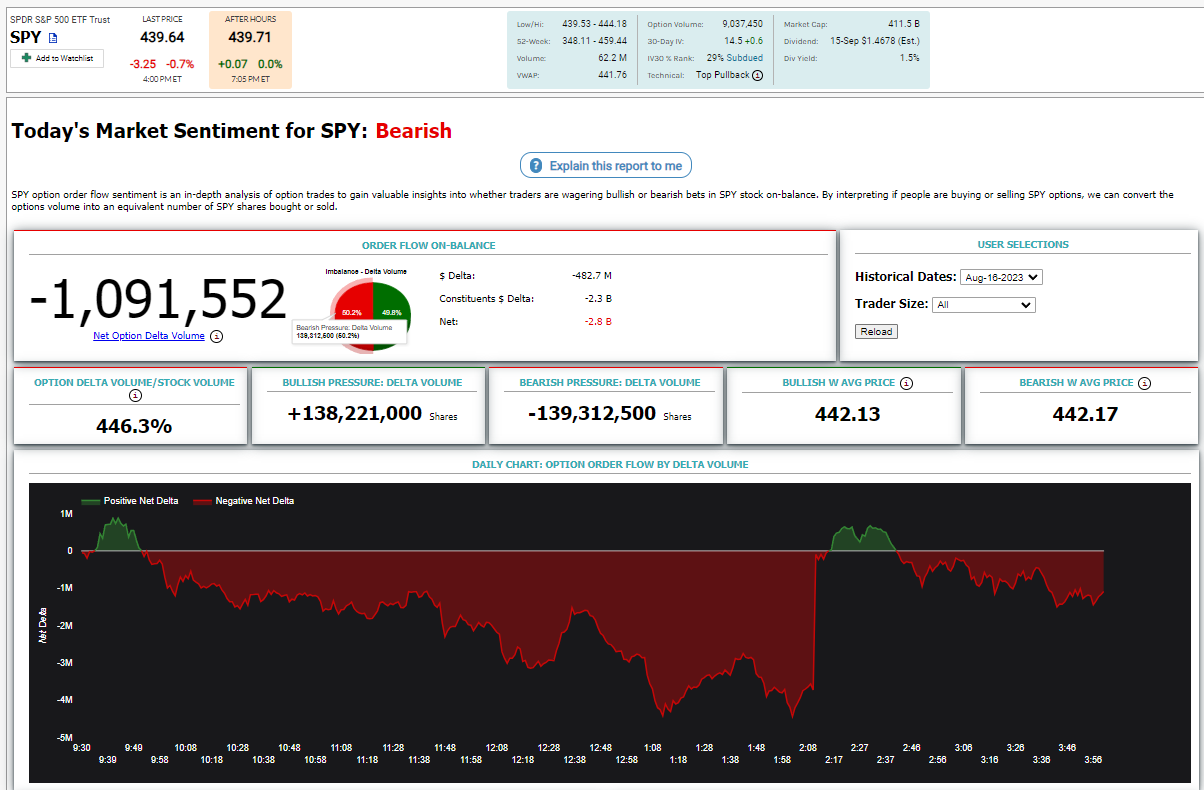This screenshot has width=1204, height=790.
Task: Click the 1M label on Net Delta axis
Action: (x=67, y=514)
